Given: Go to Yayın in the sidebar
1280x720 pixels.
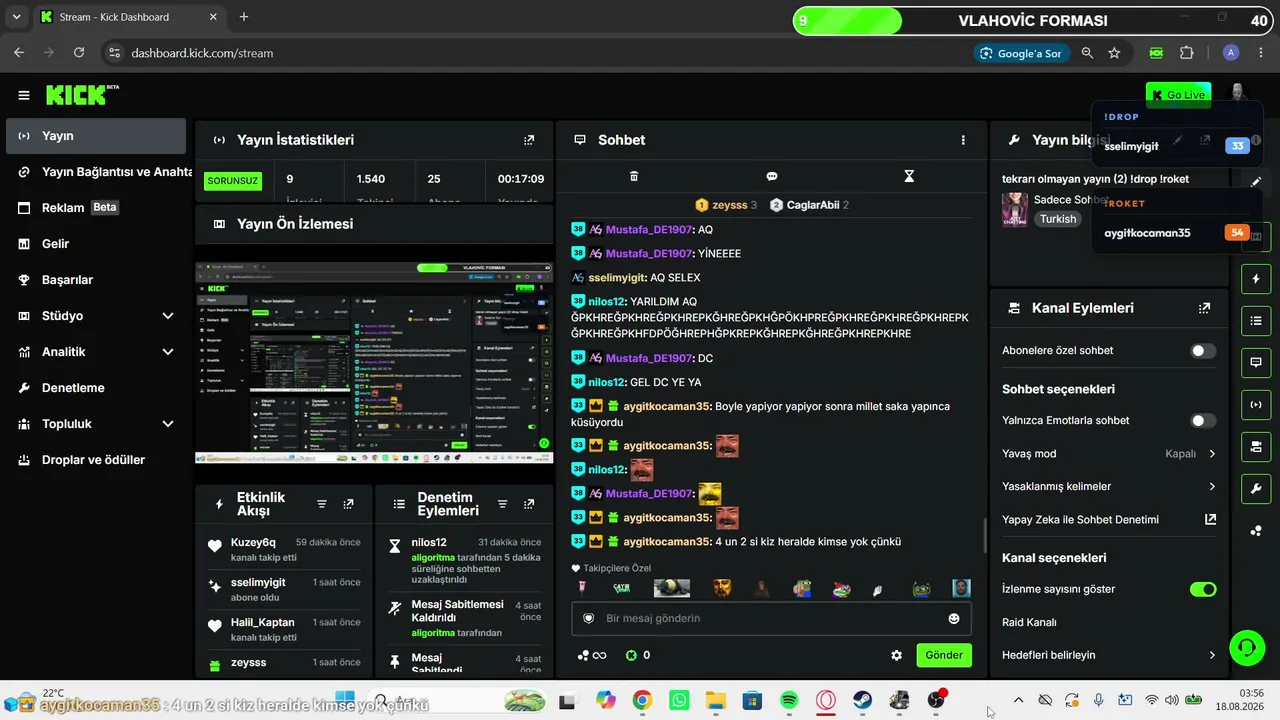Looking at the screenshot, I should (96, 136).
